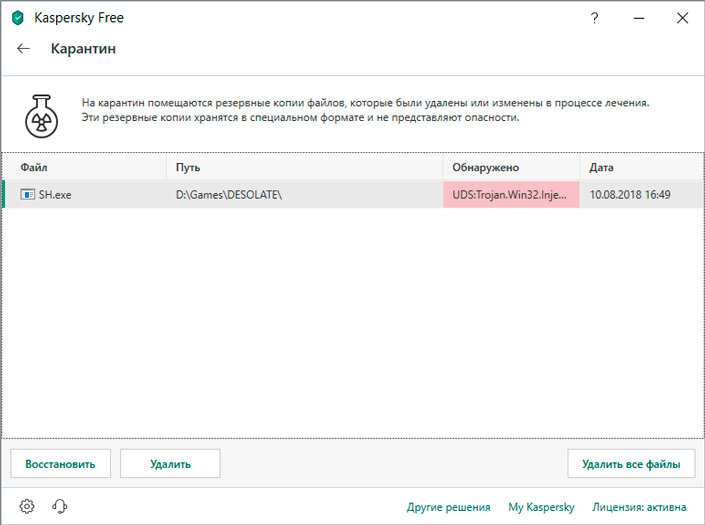
Task: Click the Удалить button
Action: pos(170,463)
